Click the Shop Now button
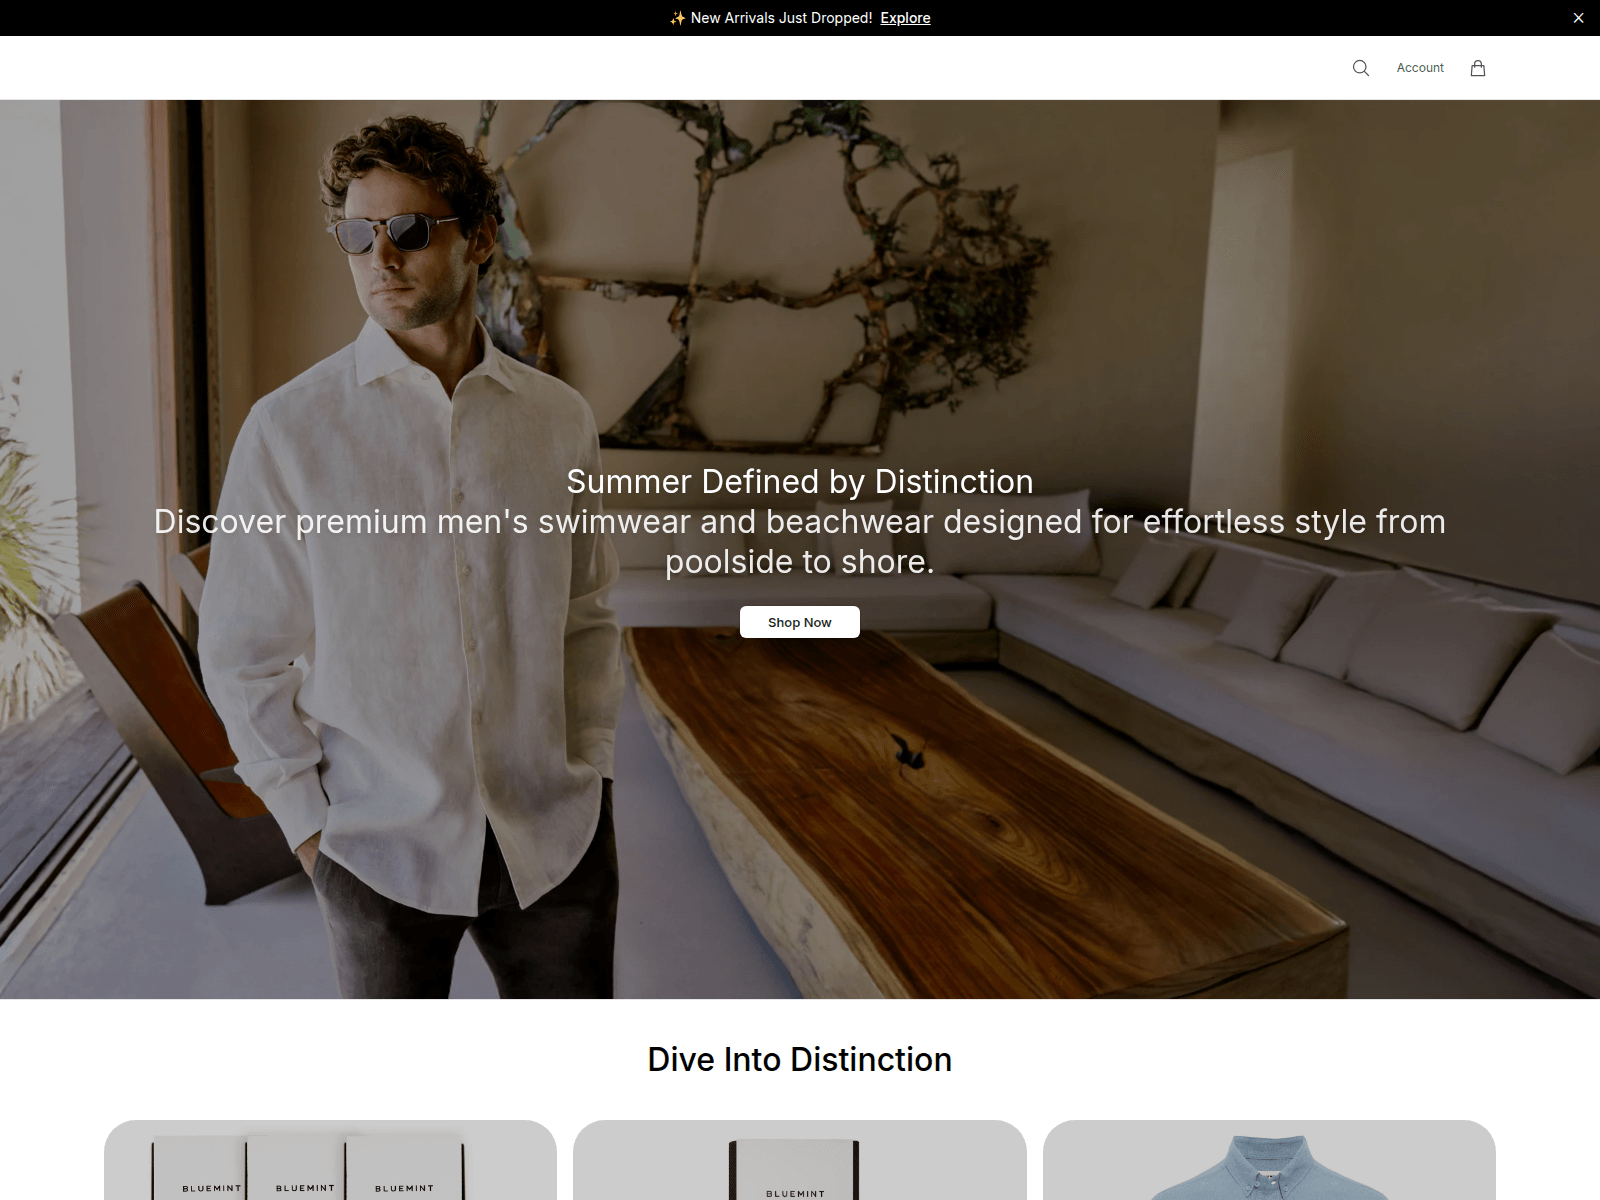Image resolution: width=1600 pixels, height=1200 pixels. (x=800, y=622)
